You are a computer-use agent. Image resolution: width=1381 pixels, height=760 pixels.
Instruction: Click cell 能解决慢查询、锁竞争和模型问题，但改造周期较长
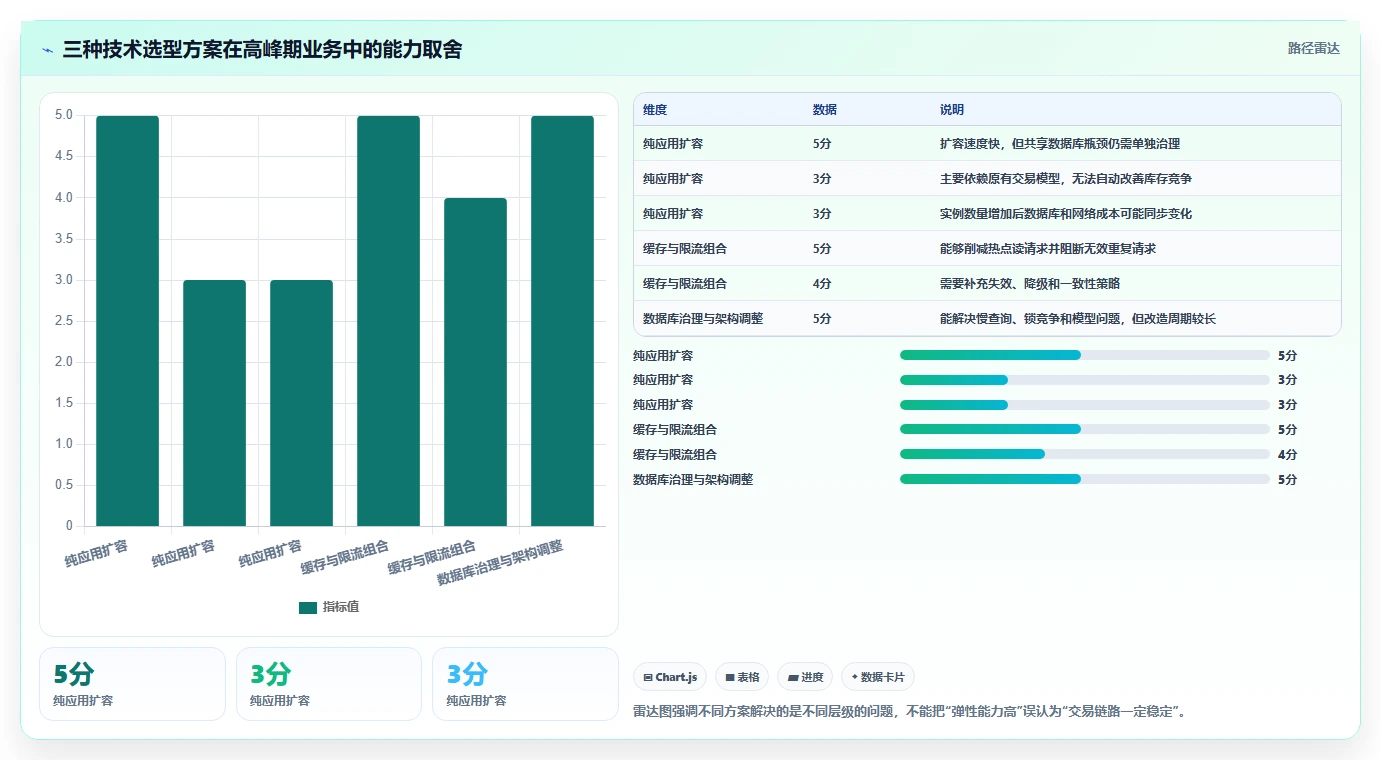[1078, 319]
